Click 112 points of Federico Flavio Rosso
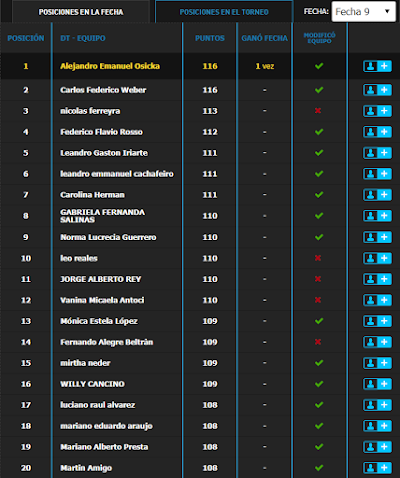This screenshot has width=400, height=478. pyautogui.click(x=210, y=132)
